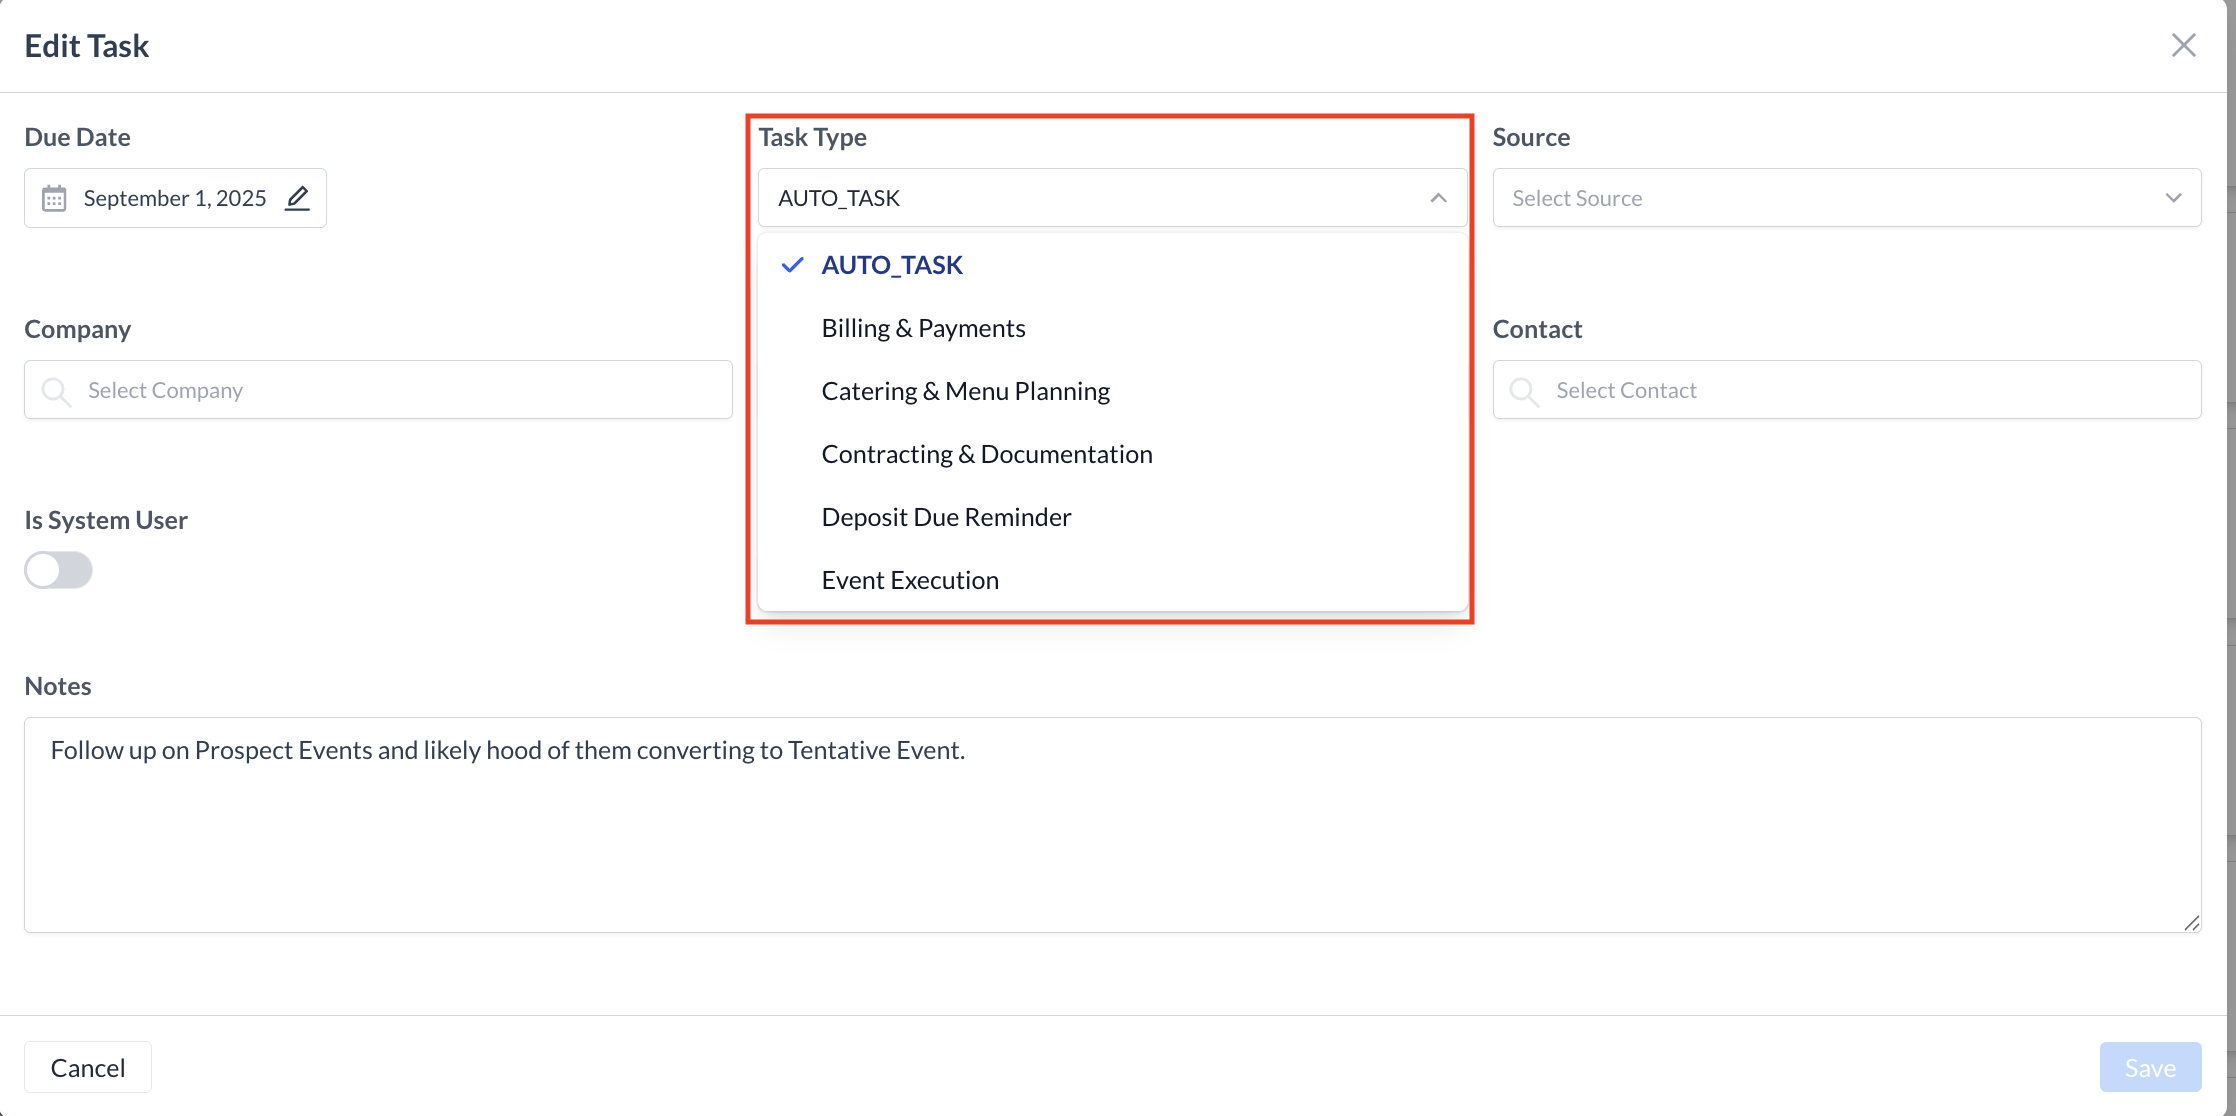Click the calendar icon in Due Date
Viewport: 2236px width, 1116px height.
pyautogui.click(x=54, y=198)
